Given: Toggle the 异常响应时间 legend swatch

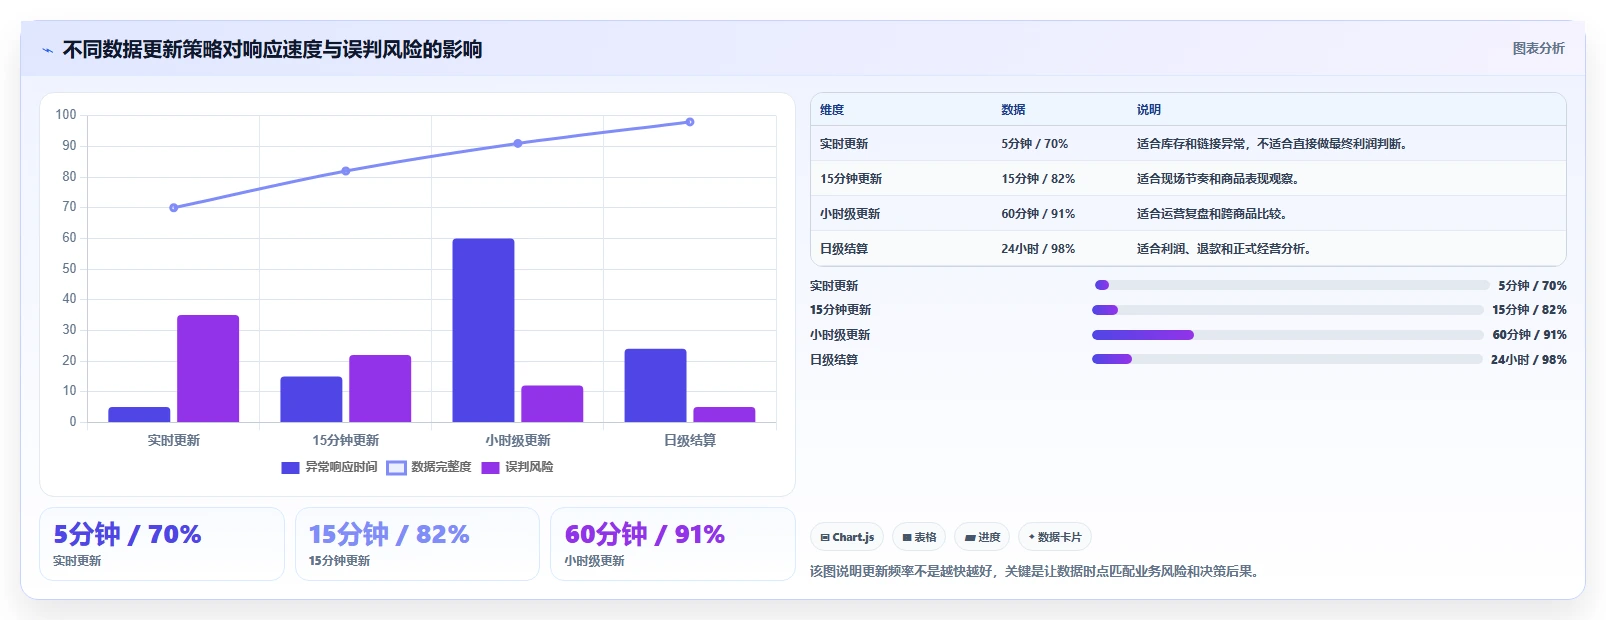Looking at the screenshot, I should [290, 467].
